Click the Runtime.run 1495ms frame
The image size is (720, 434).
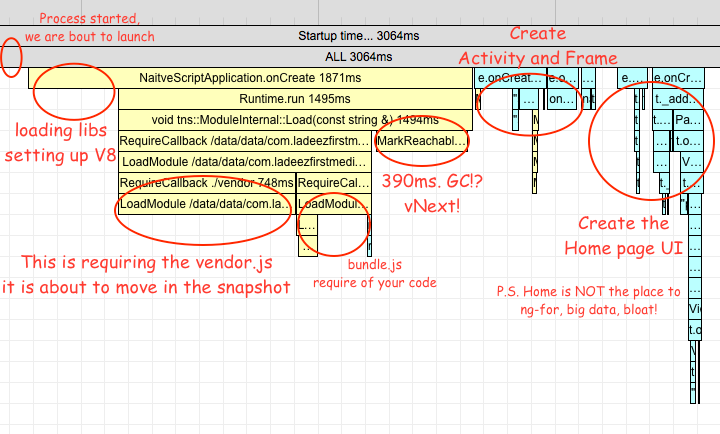pyautogui.click(x=295, y=99)
